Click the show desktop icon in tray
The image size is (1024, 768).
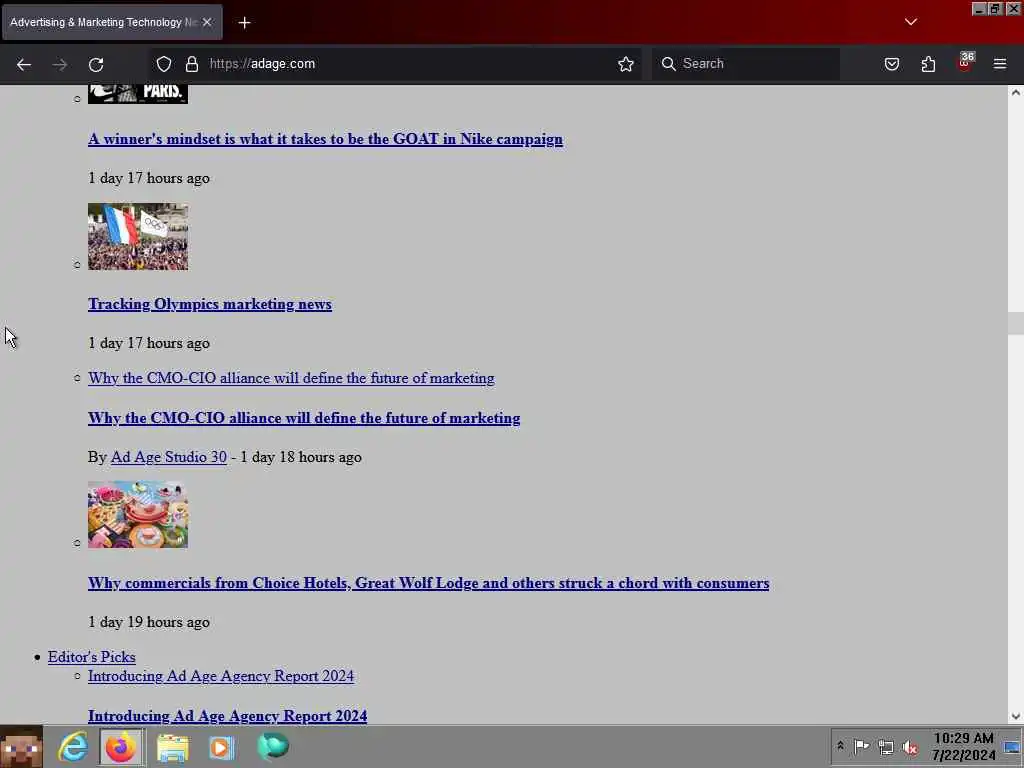1012,746
